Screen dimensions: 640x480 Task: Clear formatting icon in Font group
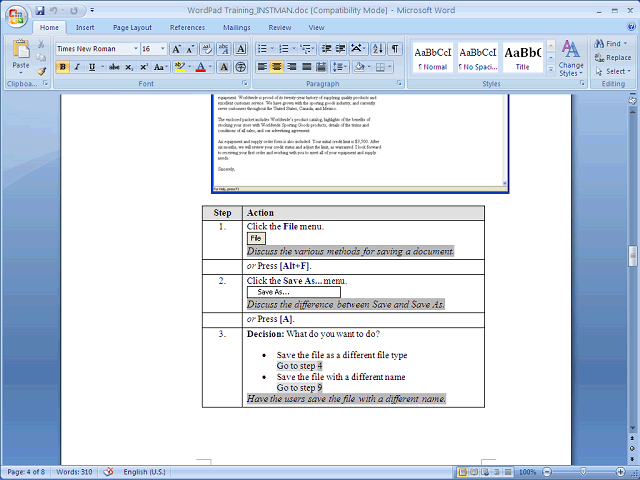click(207, 49)
